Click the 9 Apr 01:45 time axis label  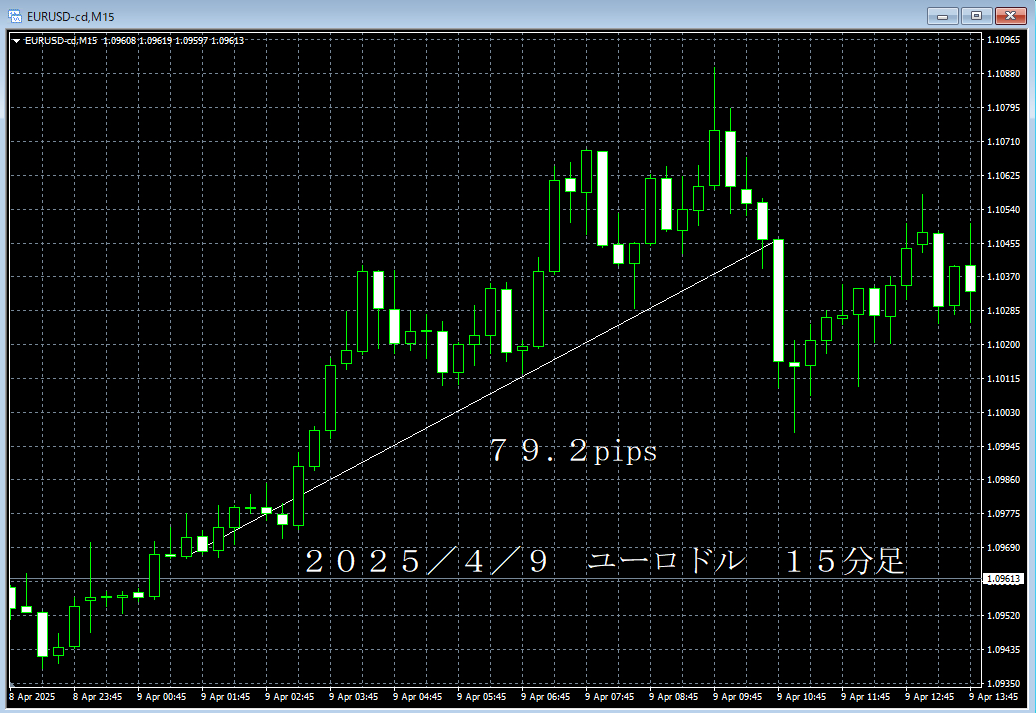(225, 697)
